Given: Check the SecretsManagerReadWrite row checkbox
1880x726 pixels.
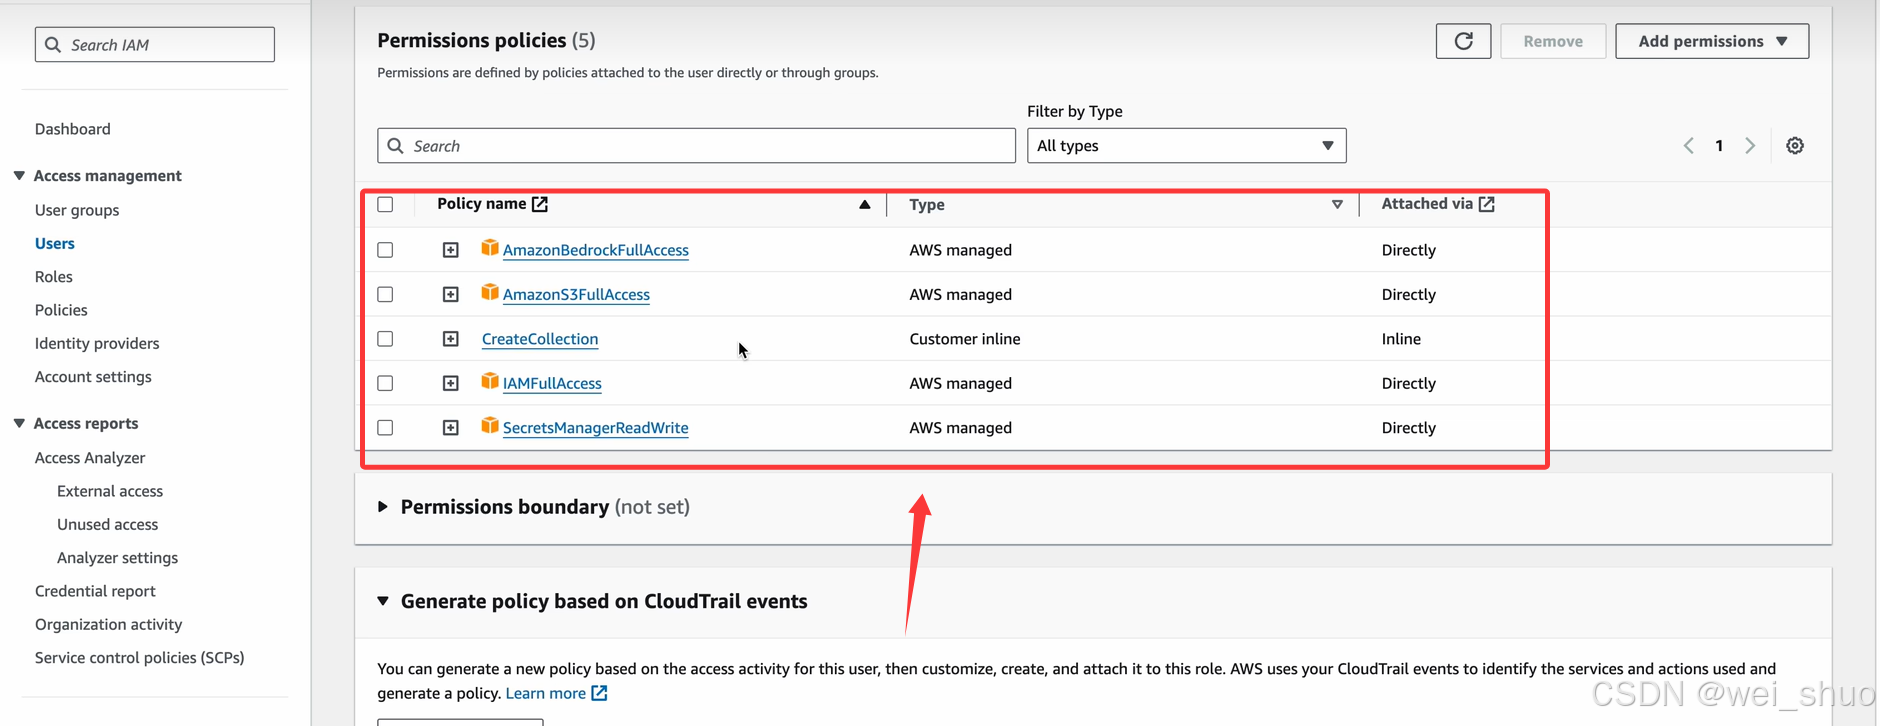Looking at the screenshot, I should 385,428.
